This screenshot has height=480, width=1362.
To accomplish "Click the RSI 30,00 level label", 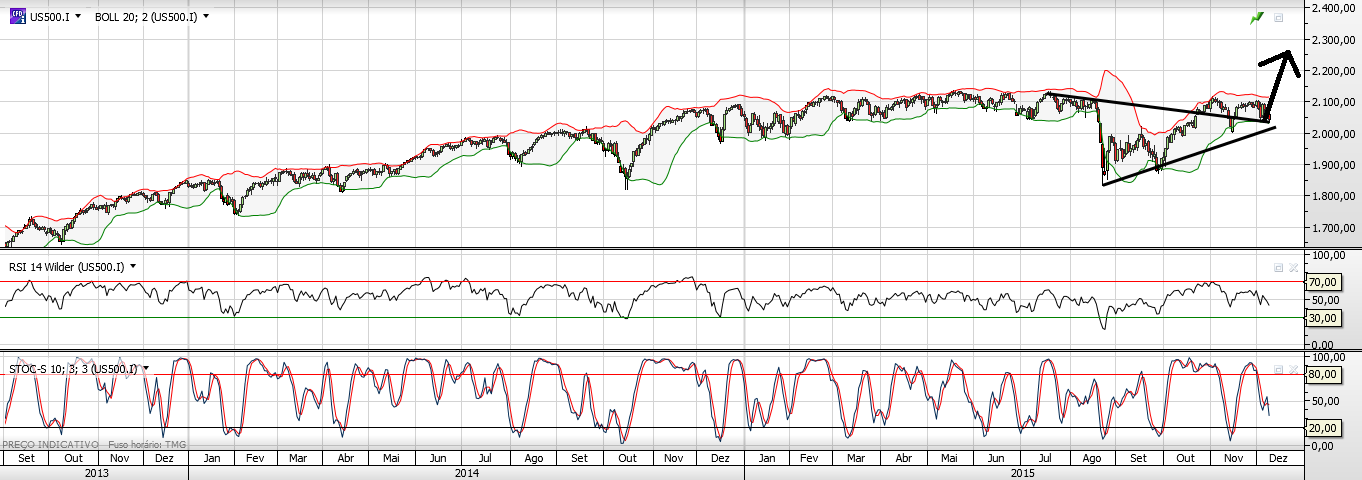I will point(1322,318).
